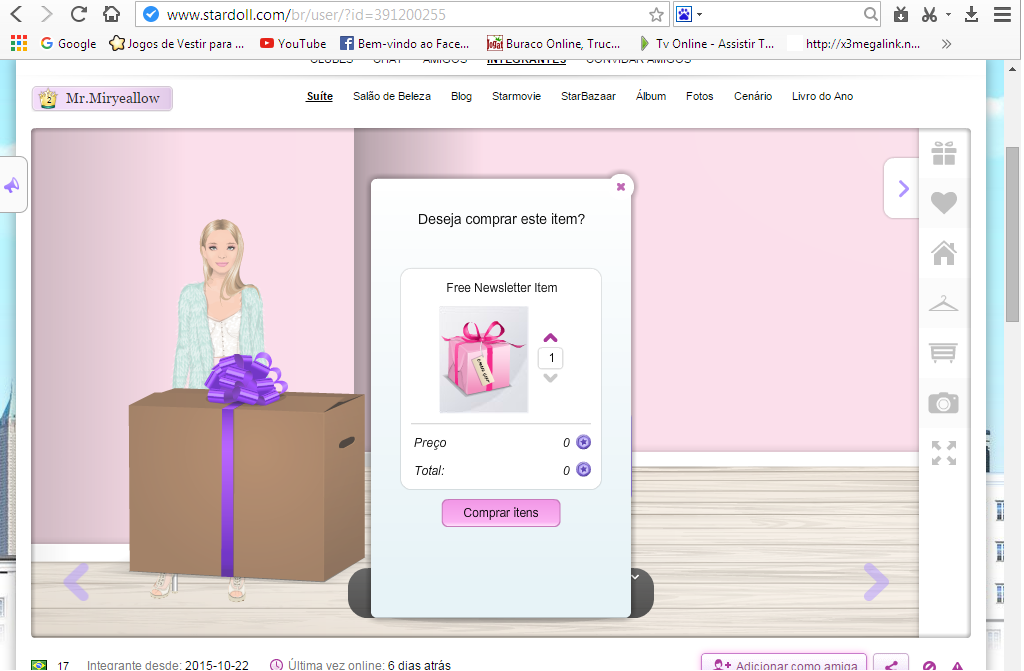Click the Mr.Miryeallow username badge

[x=102, y=99]
